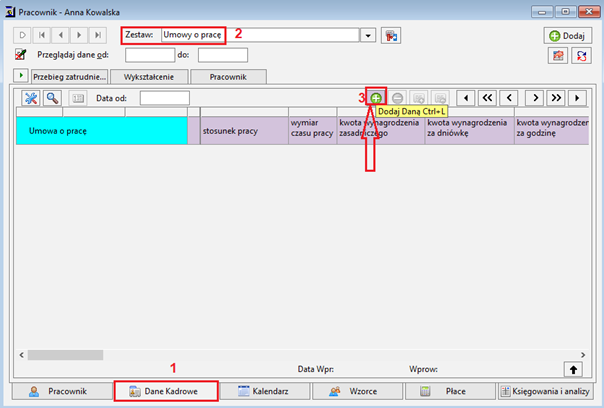Select the cyan Umowa o pracę header cell
604x408 pixels.
[x=102, y=131]
